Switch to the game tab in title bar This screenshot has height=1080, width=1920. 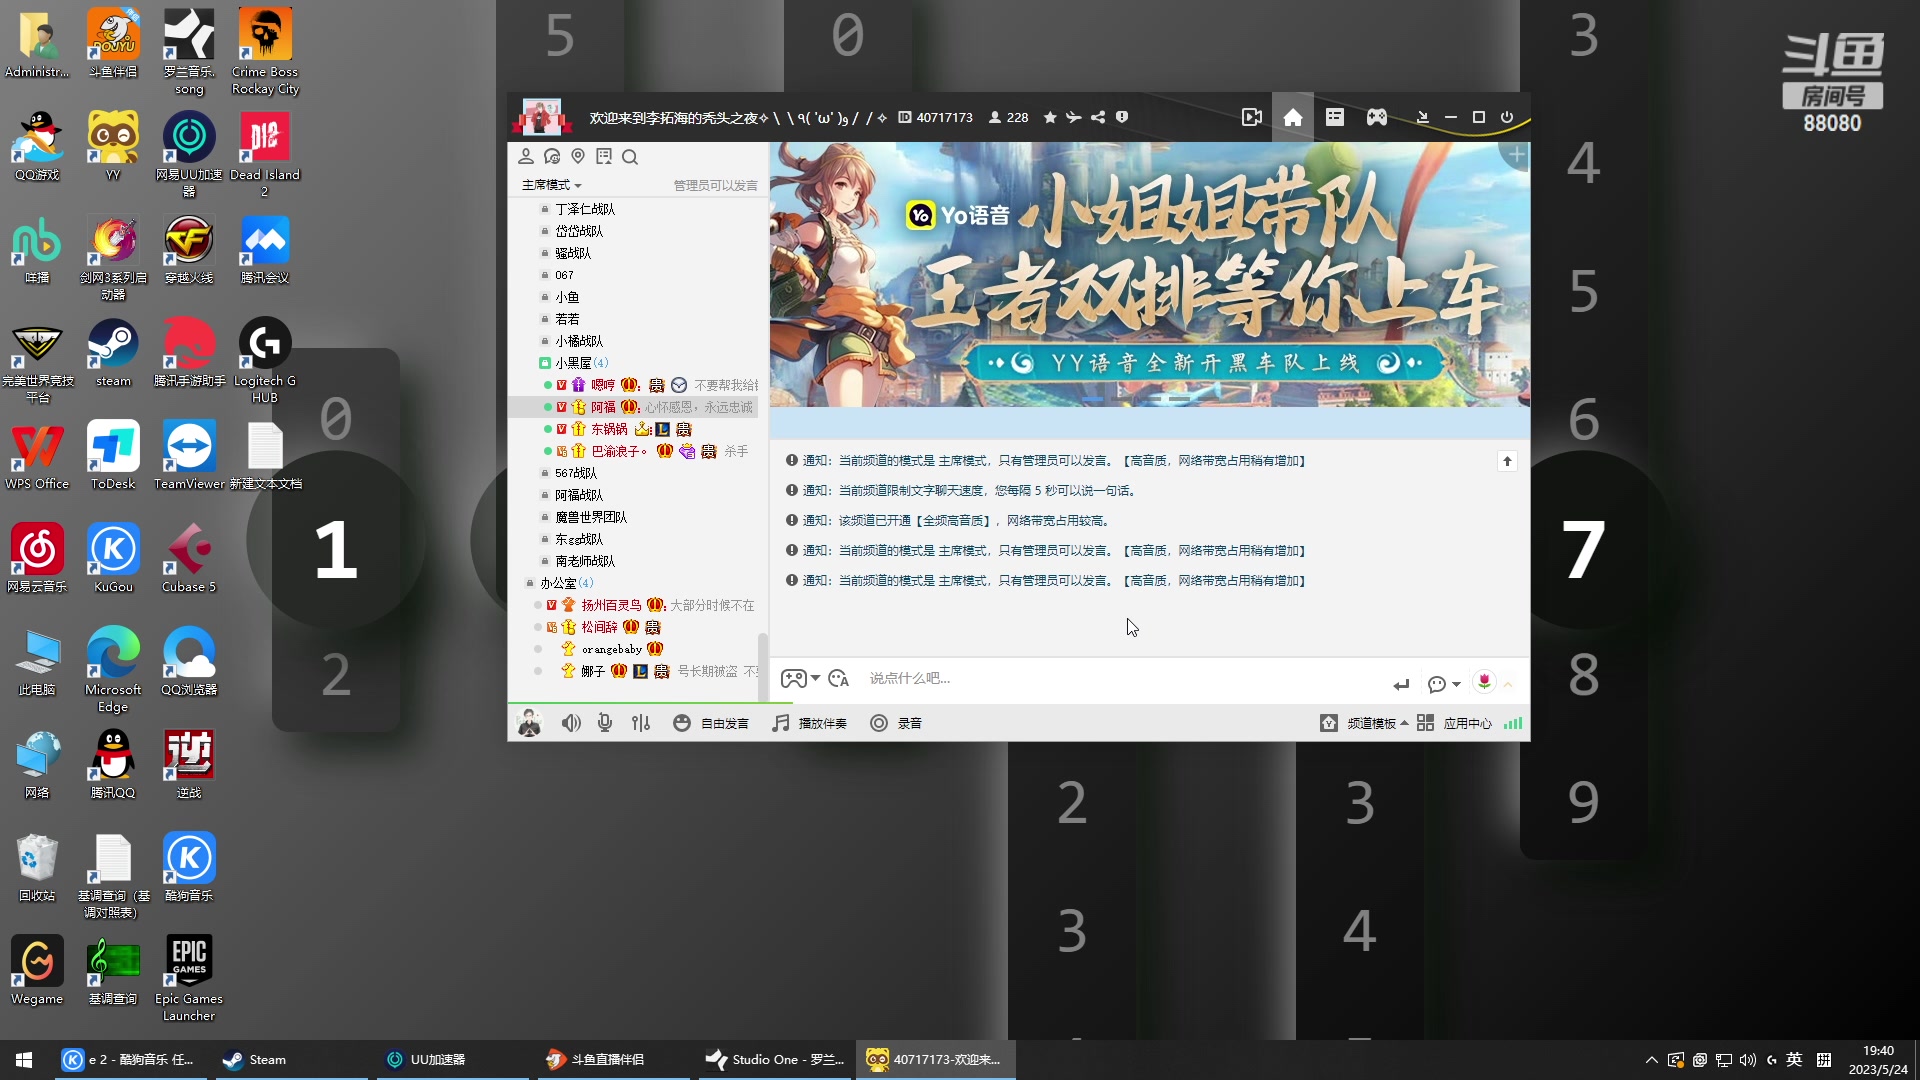(1376, 117)
